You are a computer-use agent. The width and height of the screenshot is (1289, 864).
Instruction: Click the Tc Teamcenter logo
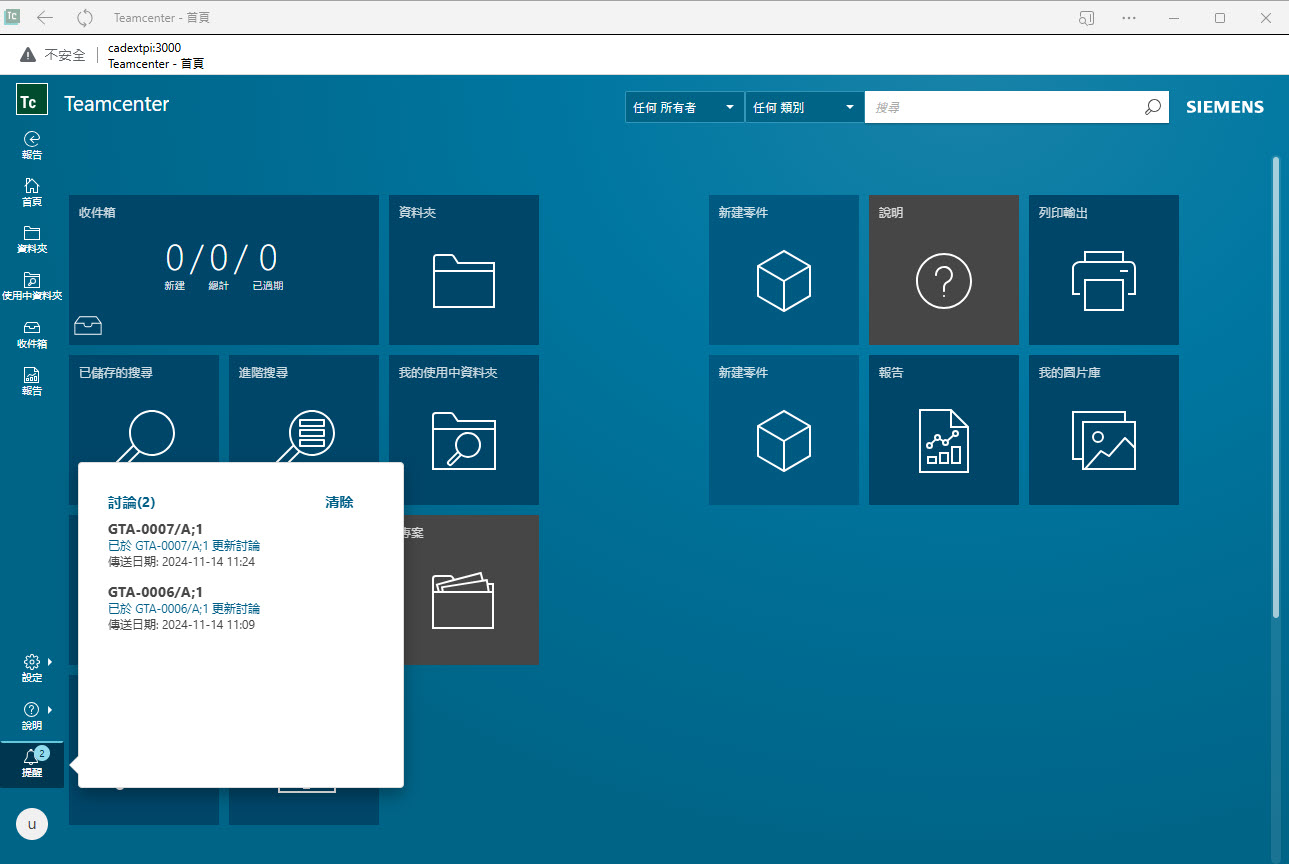[x=32, y=100]
